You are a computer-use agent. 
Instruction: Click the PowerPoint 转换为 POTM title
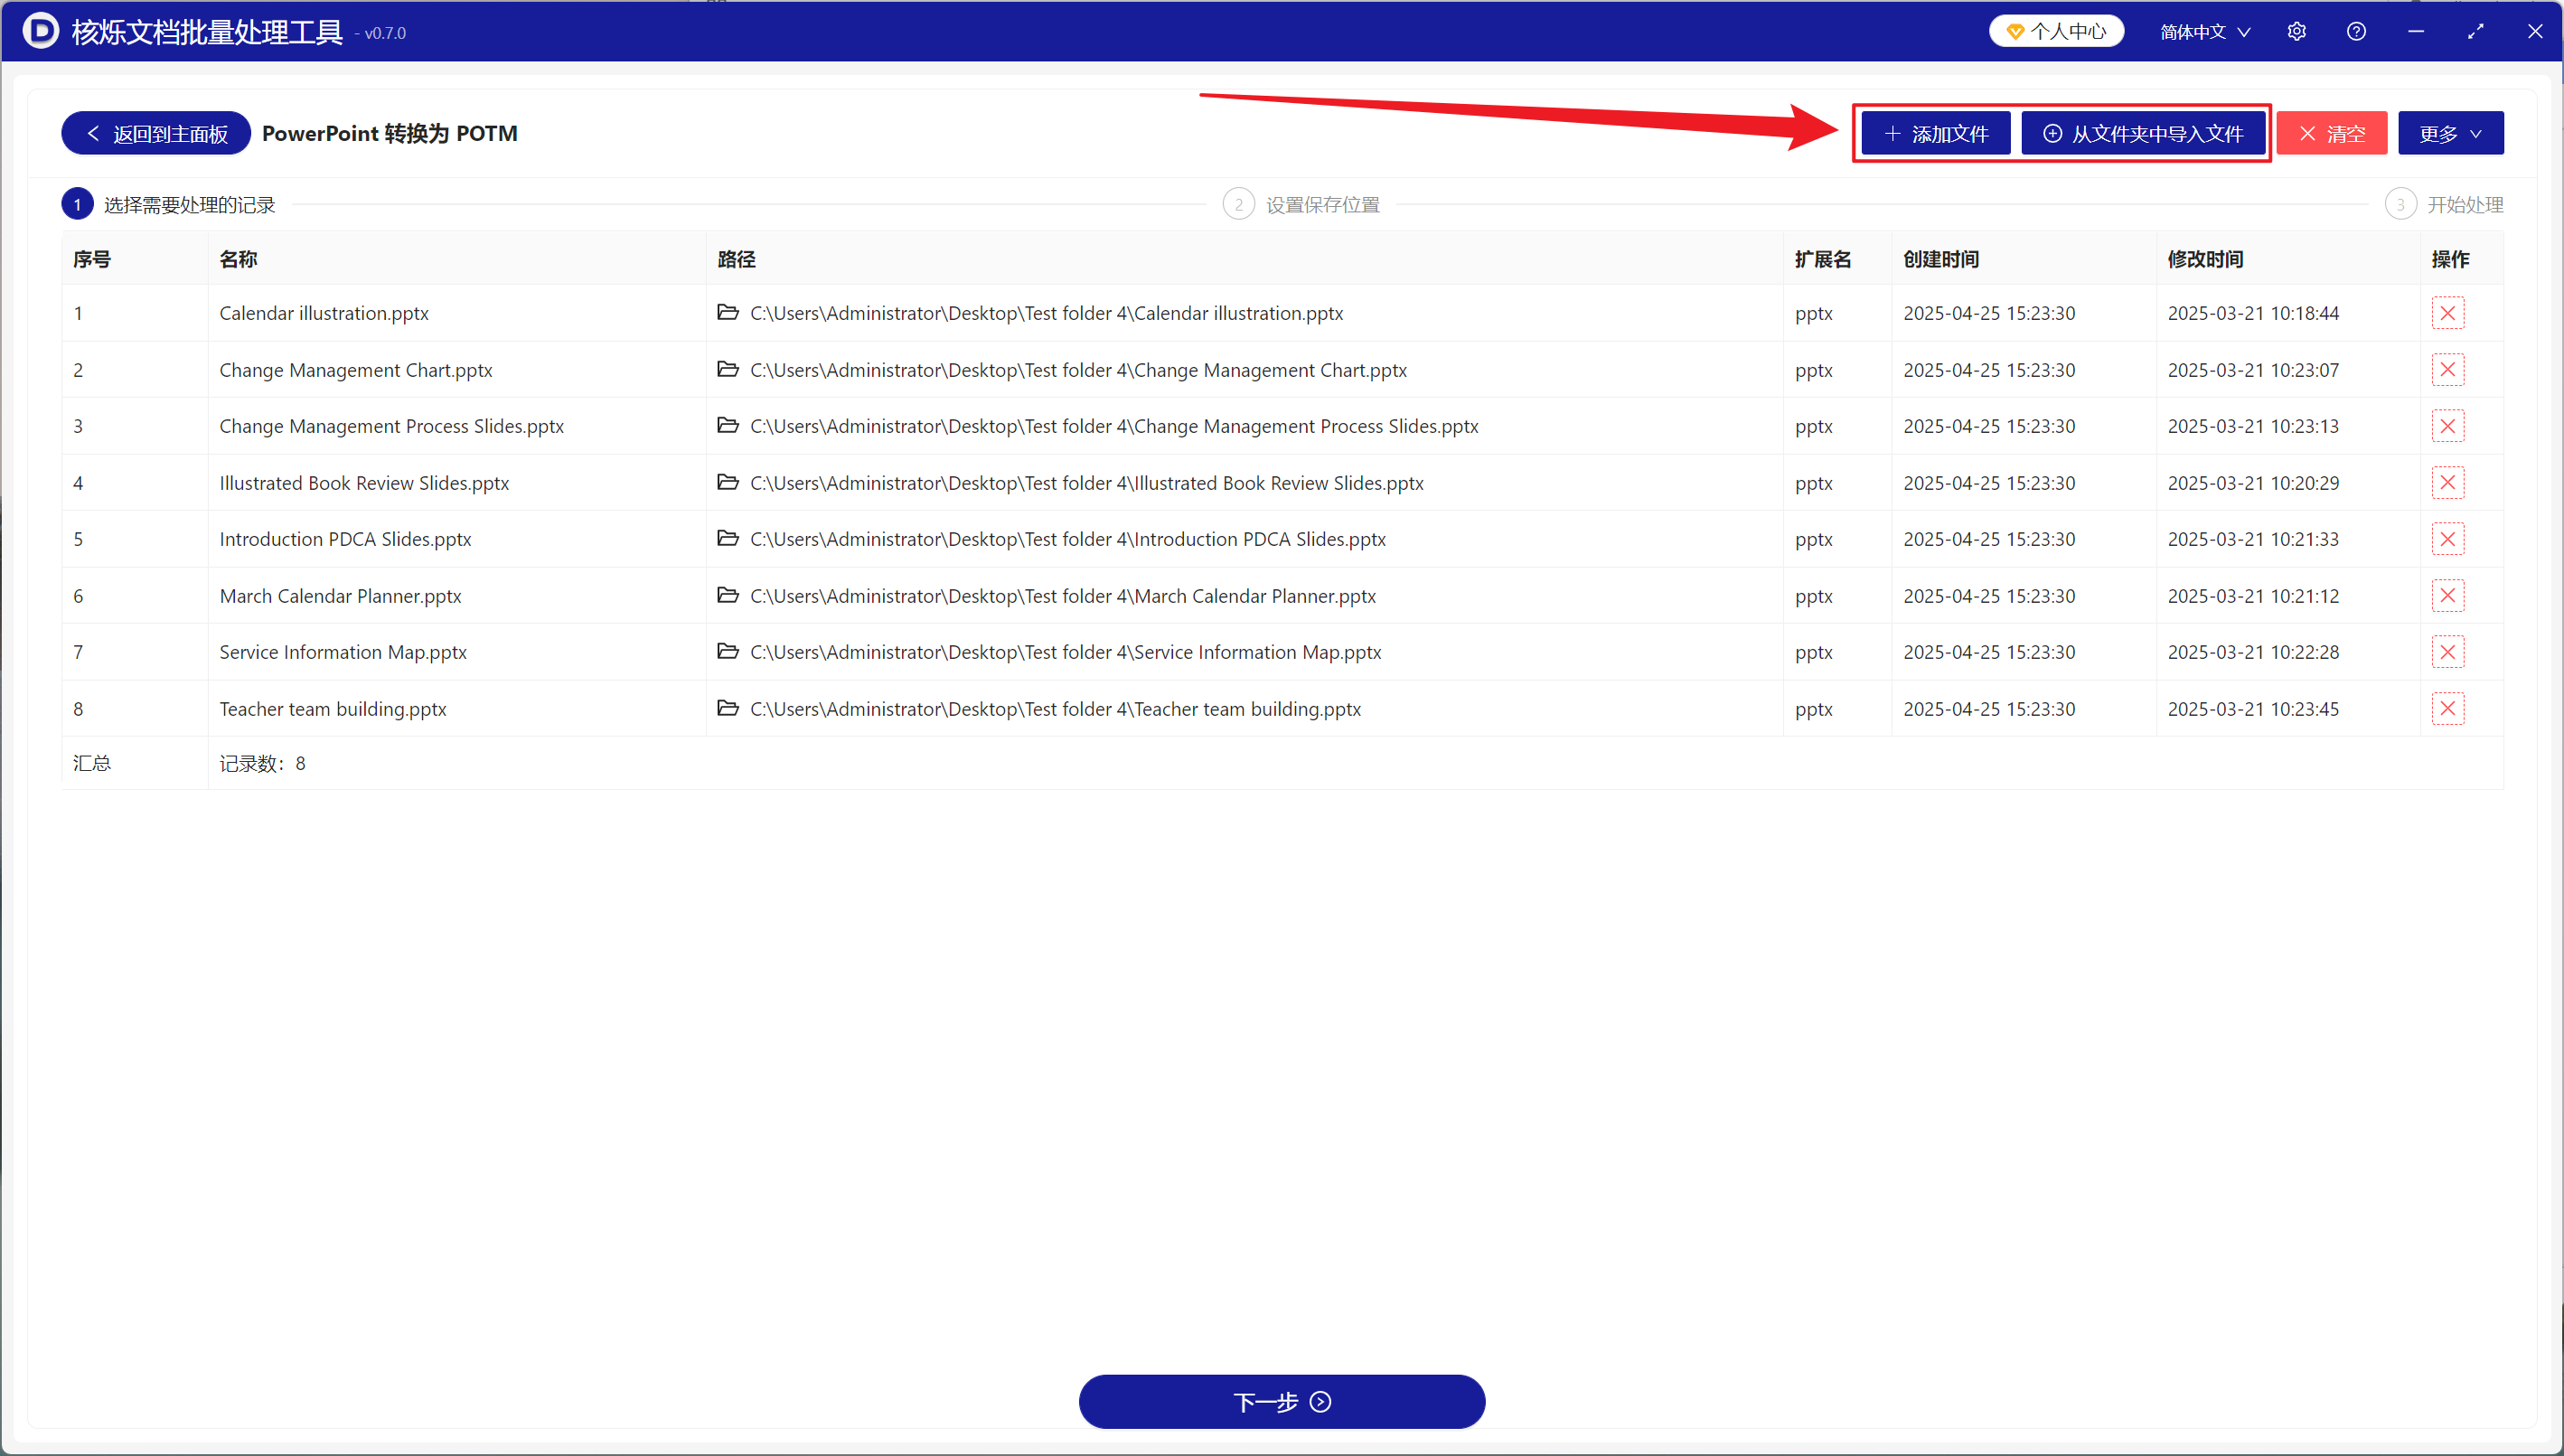(x=390, y=134)
